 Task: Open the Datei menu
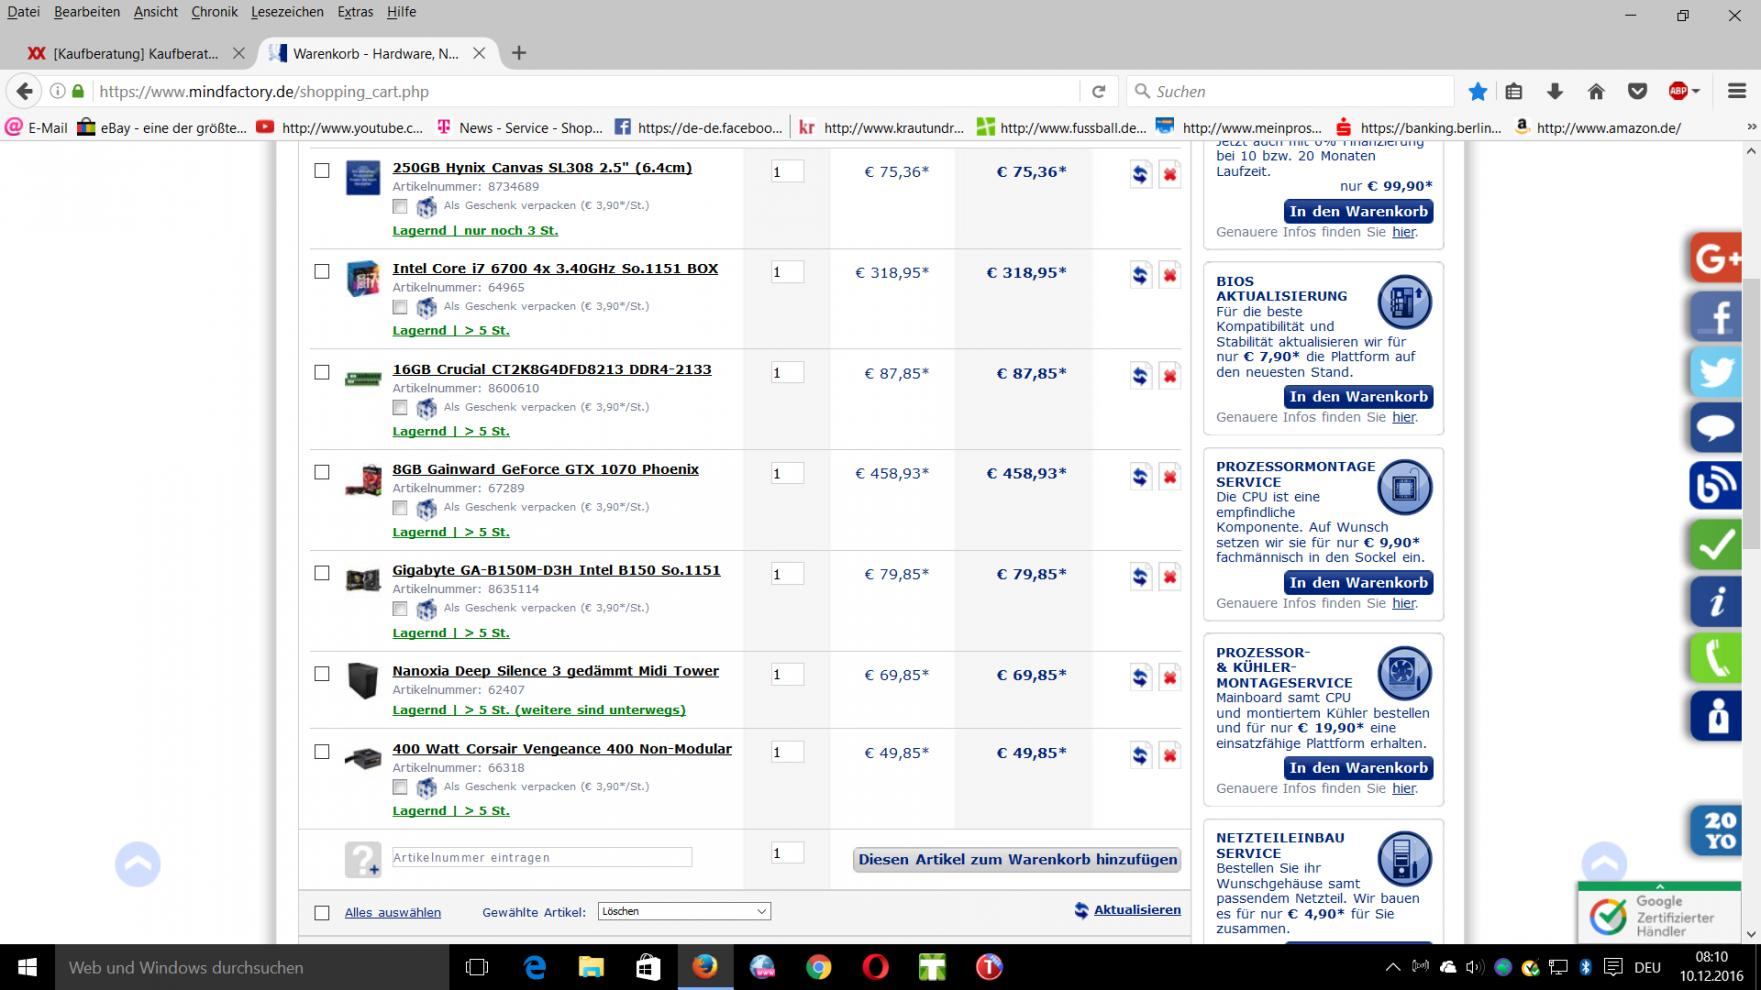point(24,12)
